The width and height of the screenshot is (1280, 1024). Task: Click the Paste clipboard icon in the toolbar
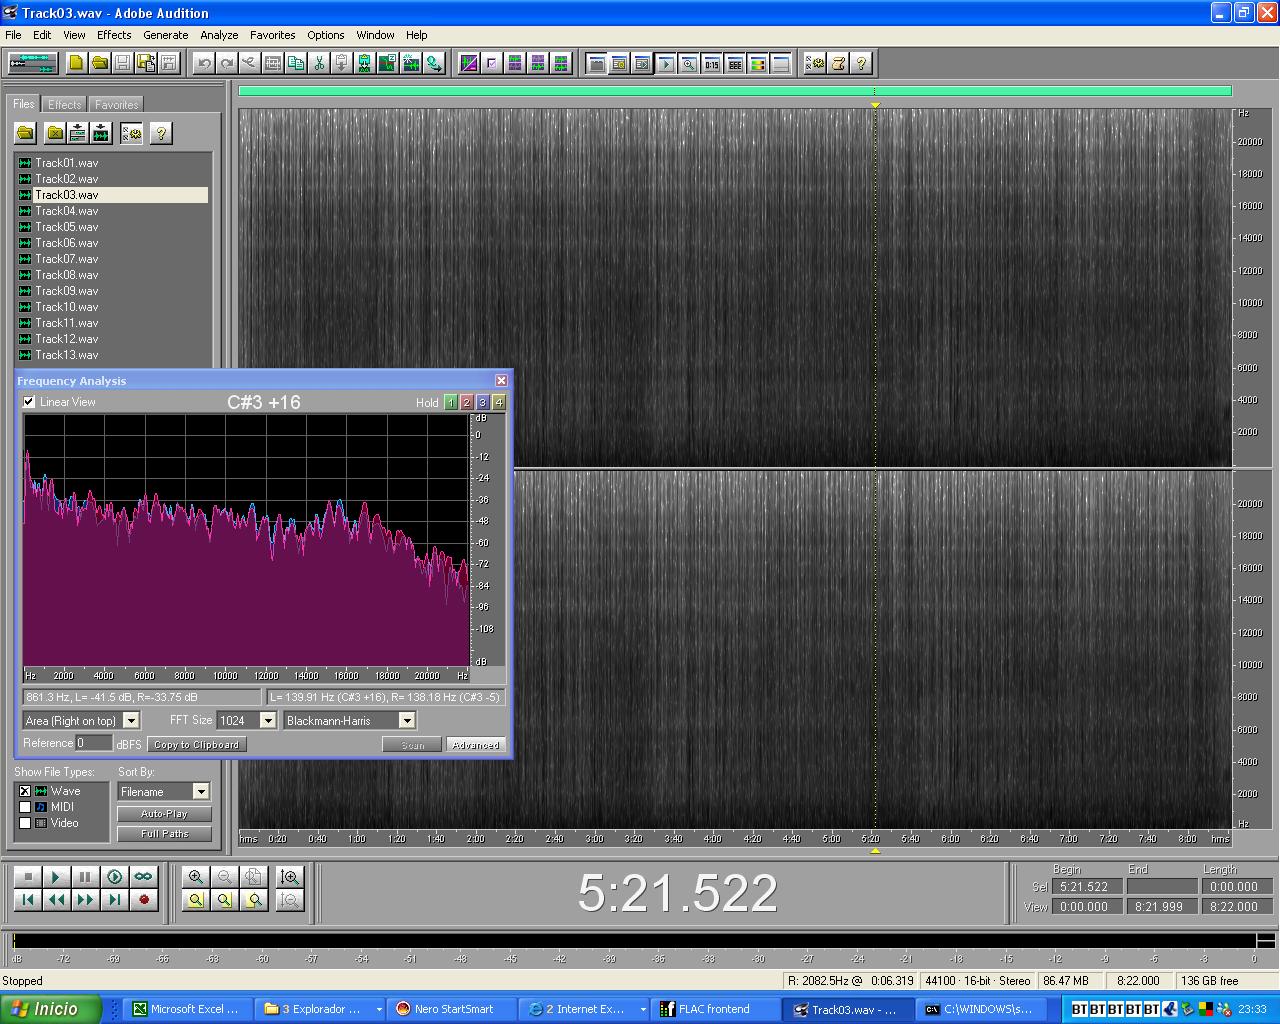point(342,63)
